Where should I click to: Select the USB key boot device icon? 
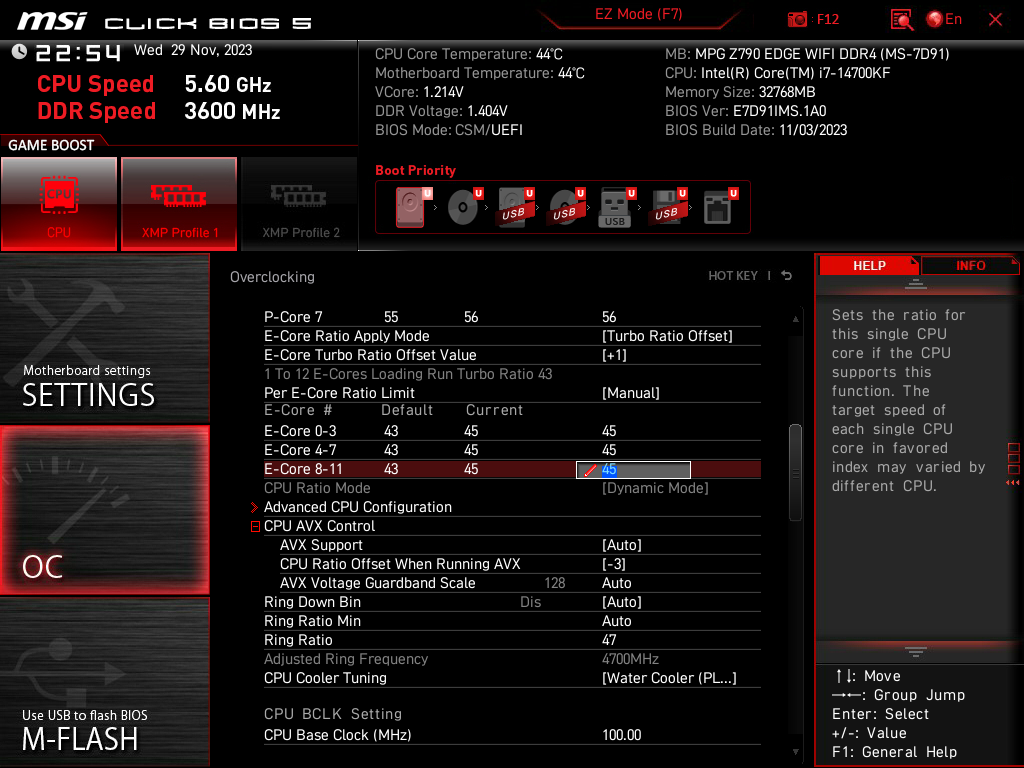click(x=616, y=207)
